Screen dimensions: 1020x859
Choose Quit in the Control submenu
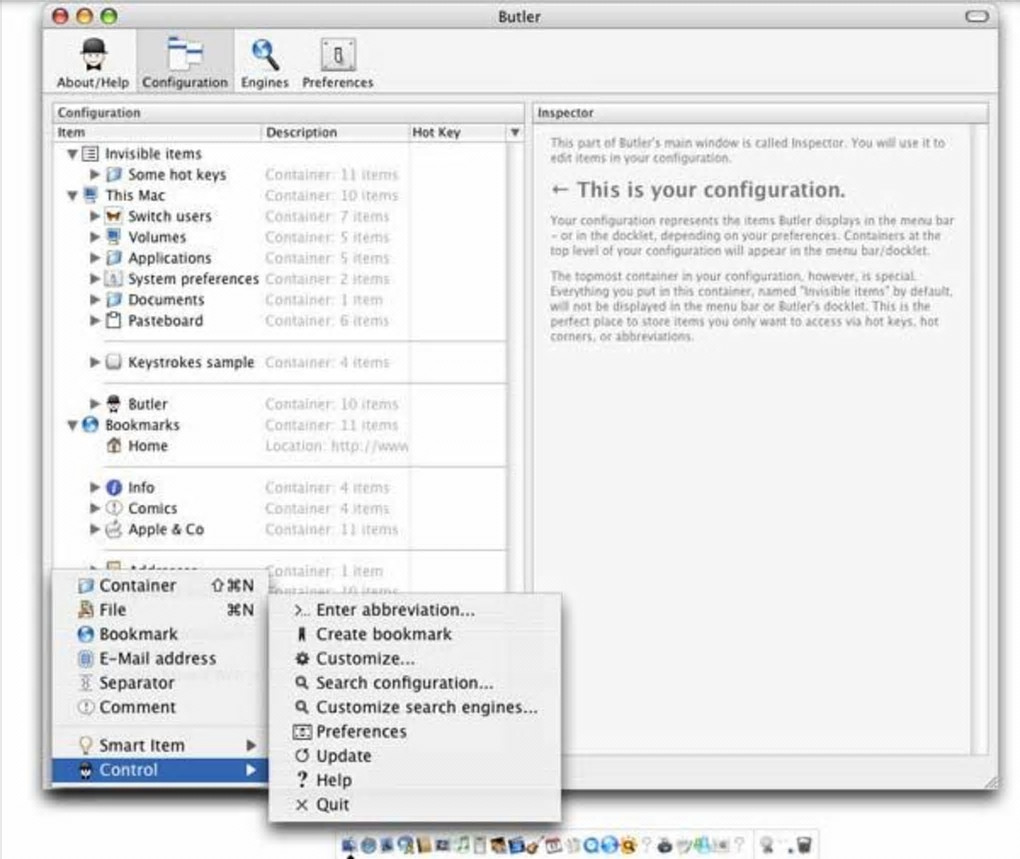[414, 804]
